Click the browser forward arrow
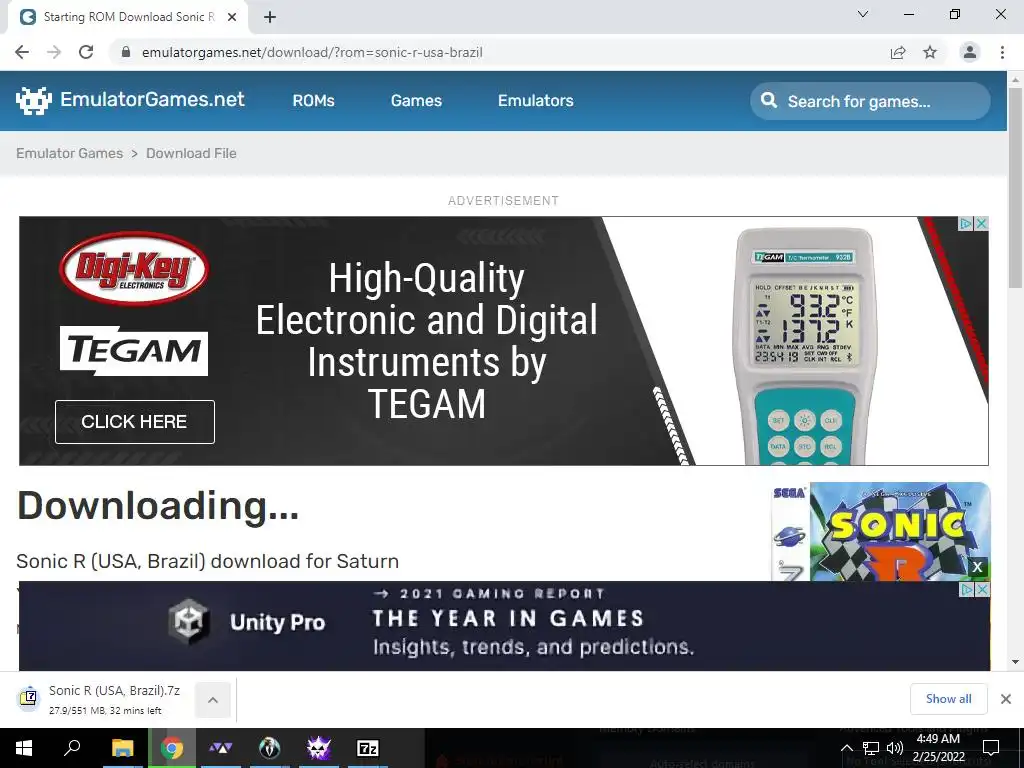1024x768 pixels. (54, 52)
